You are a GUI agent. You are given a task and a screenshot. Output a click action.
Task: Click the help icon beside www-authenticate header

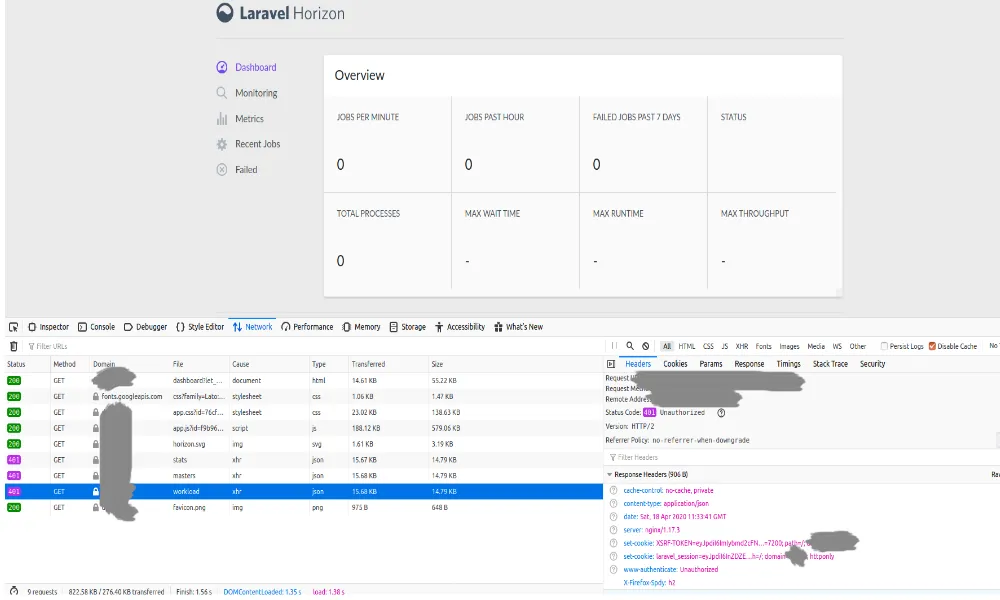click(614, 569)
